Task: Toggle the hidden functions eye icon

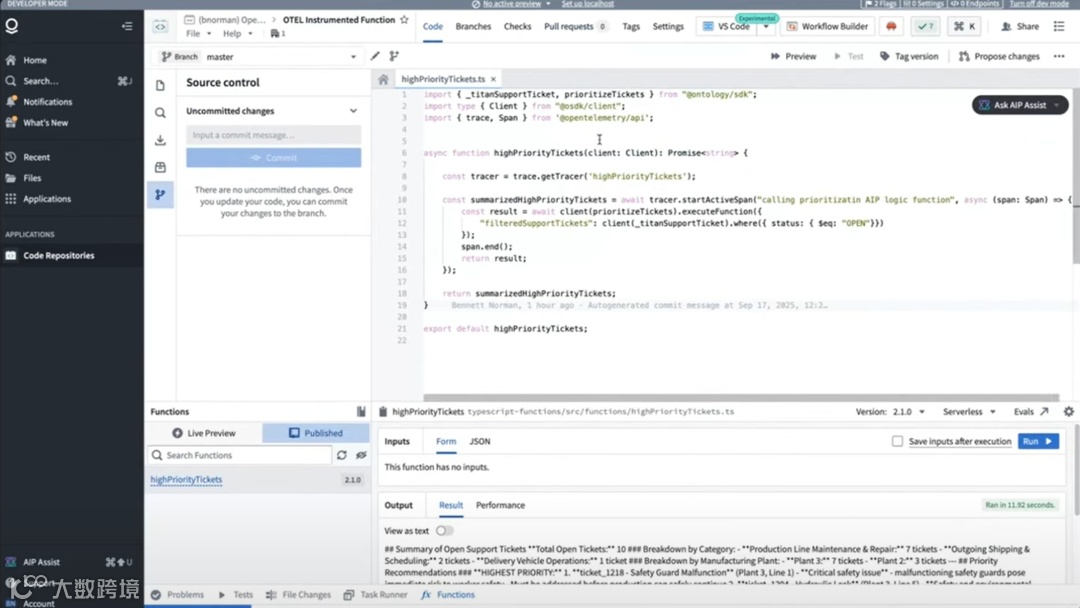Action: (x=361, y=455)
